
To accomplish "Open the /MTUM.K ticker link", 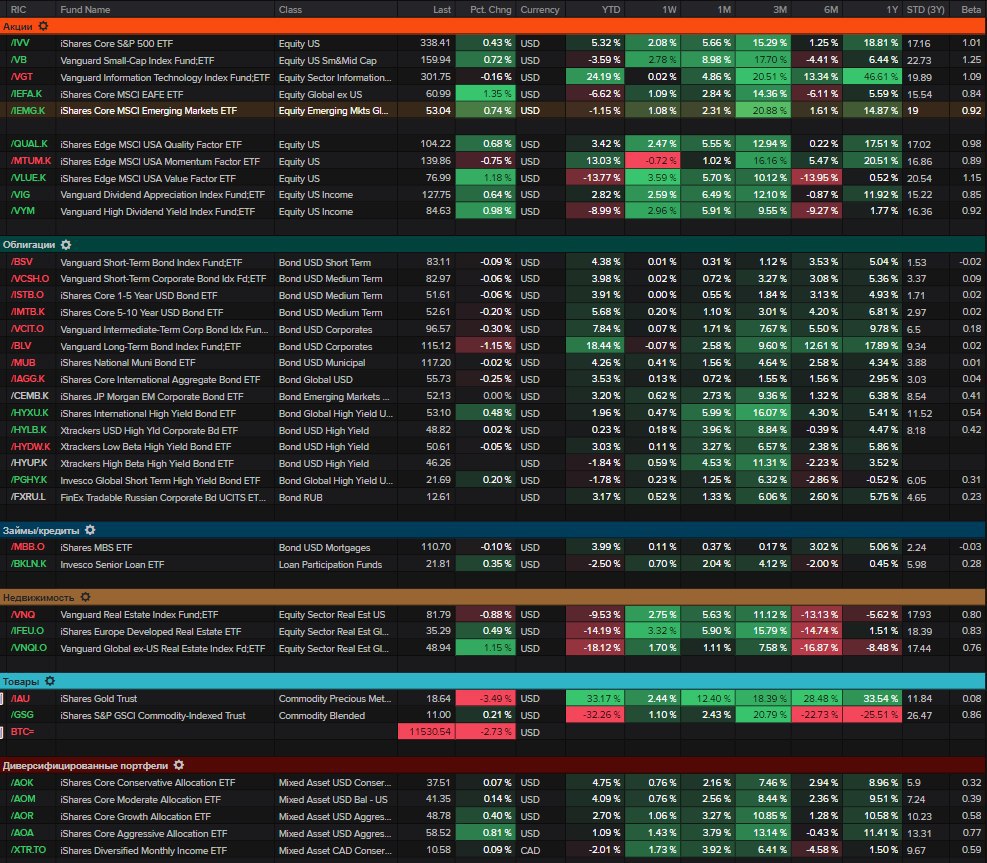I will 31,161.
